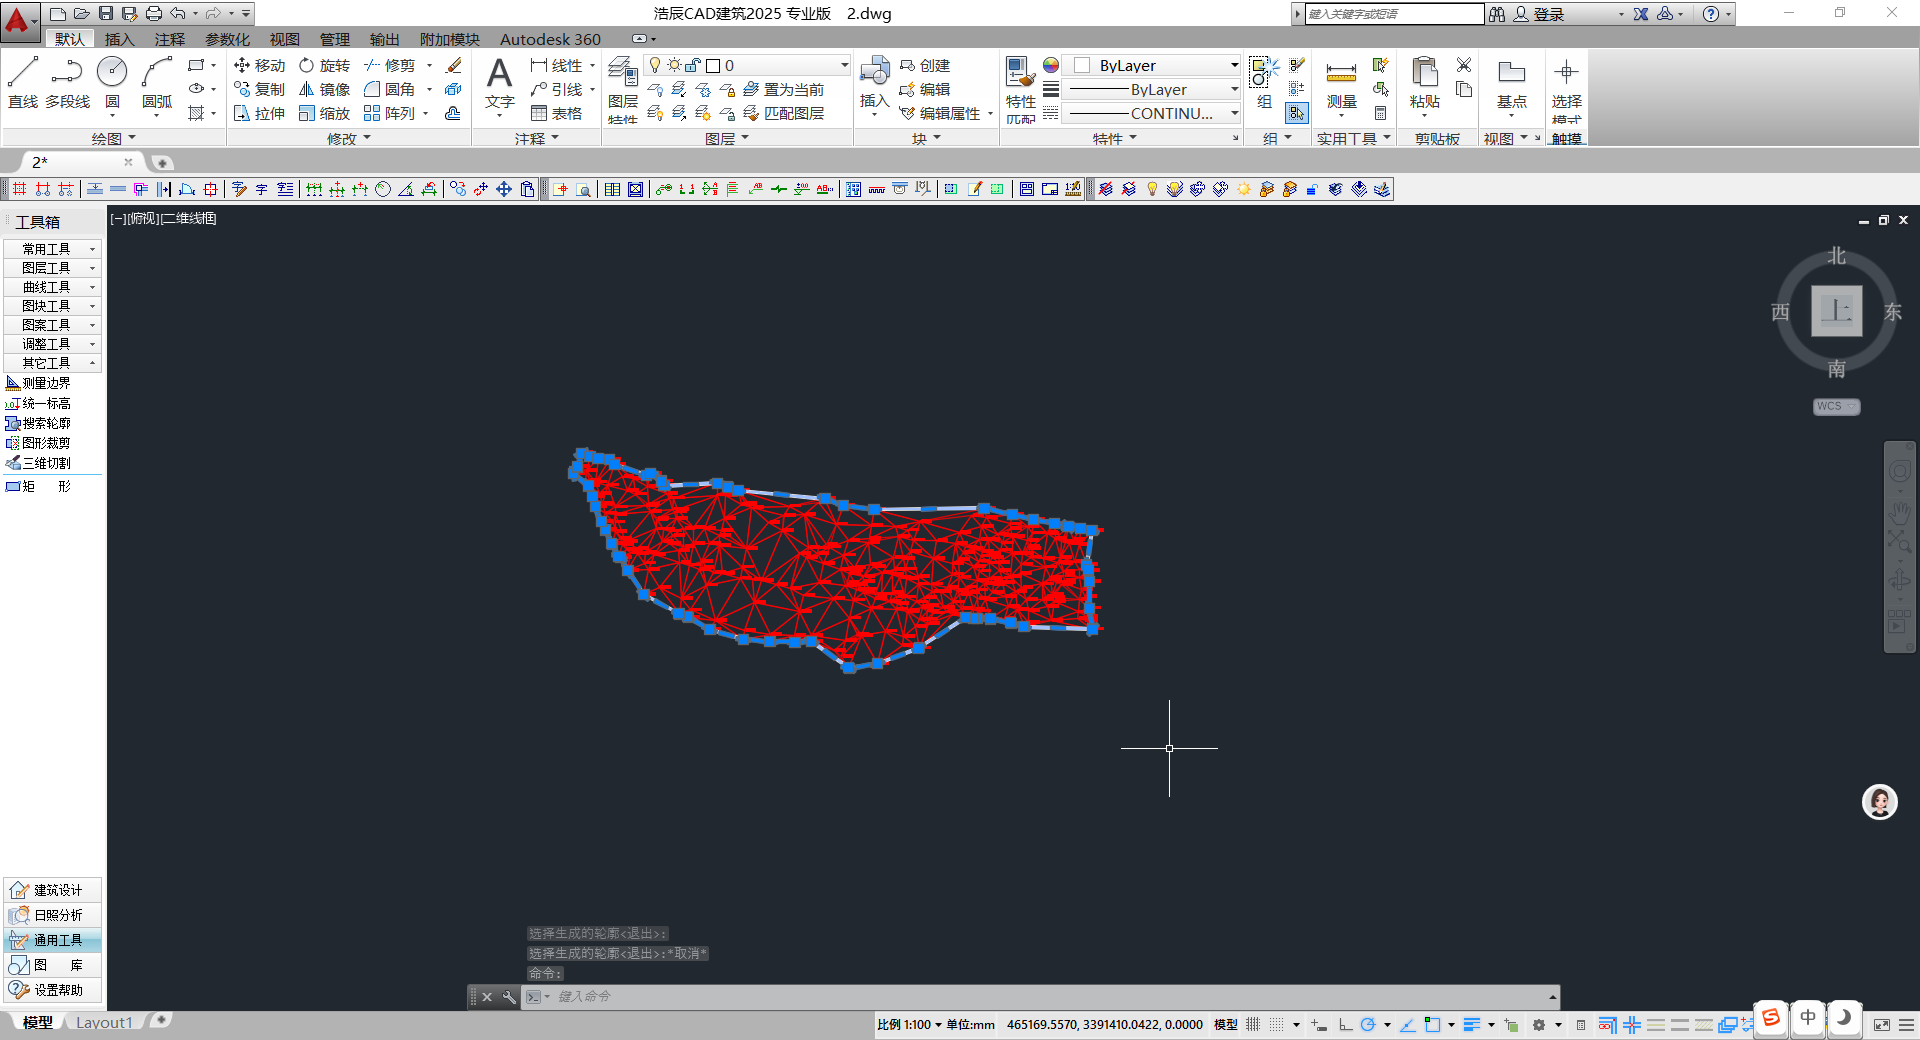Image resolution: width=1920 pixels, height=1040 pixels.
Task: Click the 搜索轮廓 tool entry
Action: click(39, 423)
